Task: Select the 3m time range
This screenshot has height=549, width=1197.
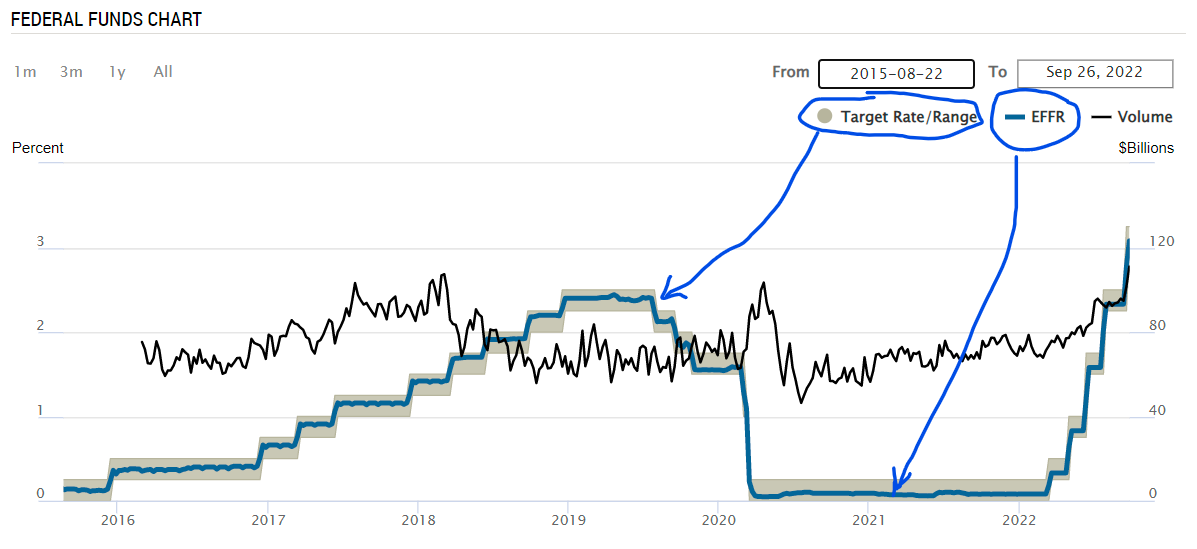Action: coord(71,72)
